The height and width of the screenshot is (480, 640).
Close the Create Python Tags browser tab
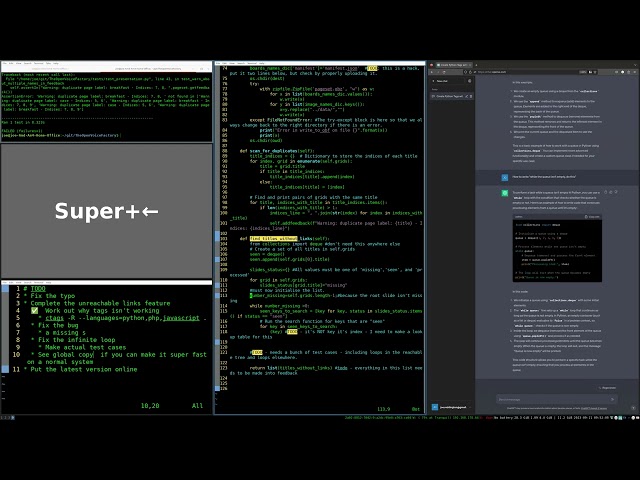coord(470,65)
